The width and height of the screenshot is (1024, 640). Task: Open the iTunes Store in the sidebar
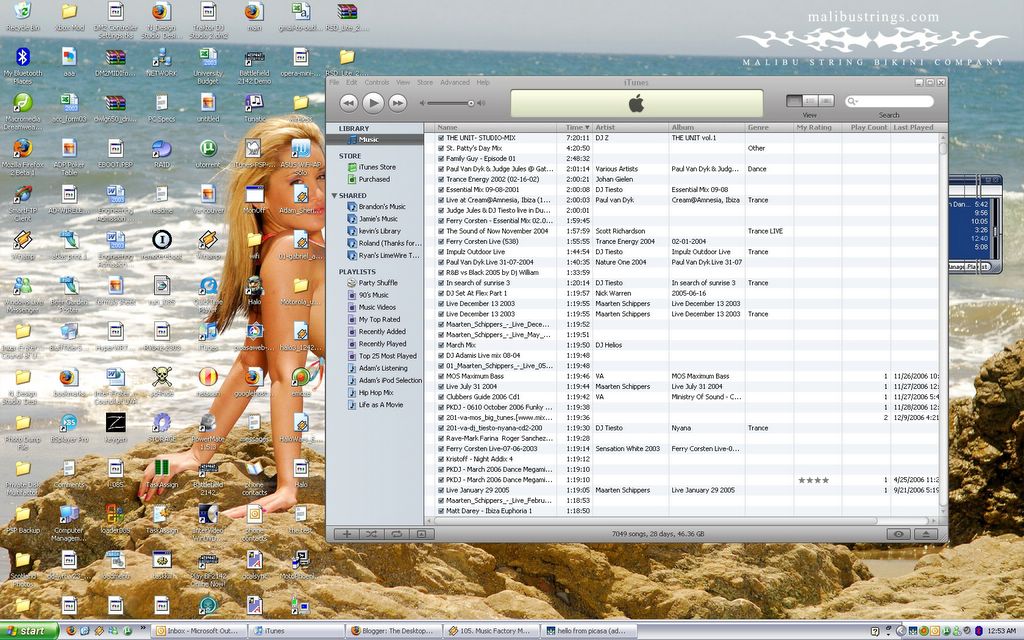pos(375,167)
